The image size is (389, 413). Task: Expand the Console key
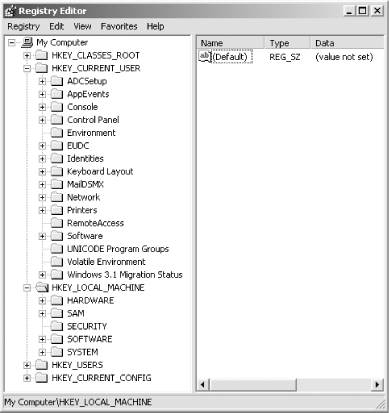pos(42,107)
